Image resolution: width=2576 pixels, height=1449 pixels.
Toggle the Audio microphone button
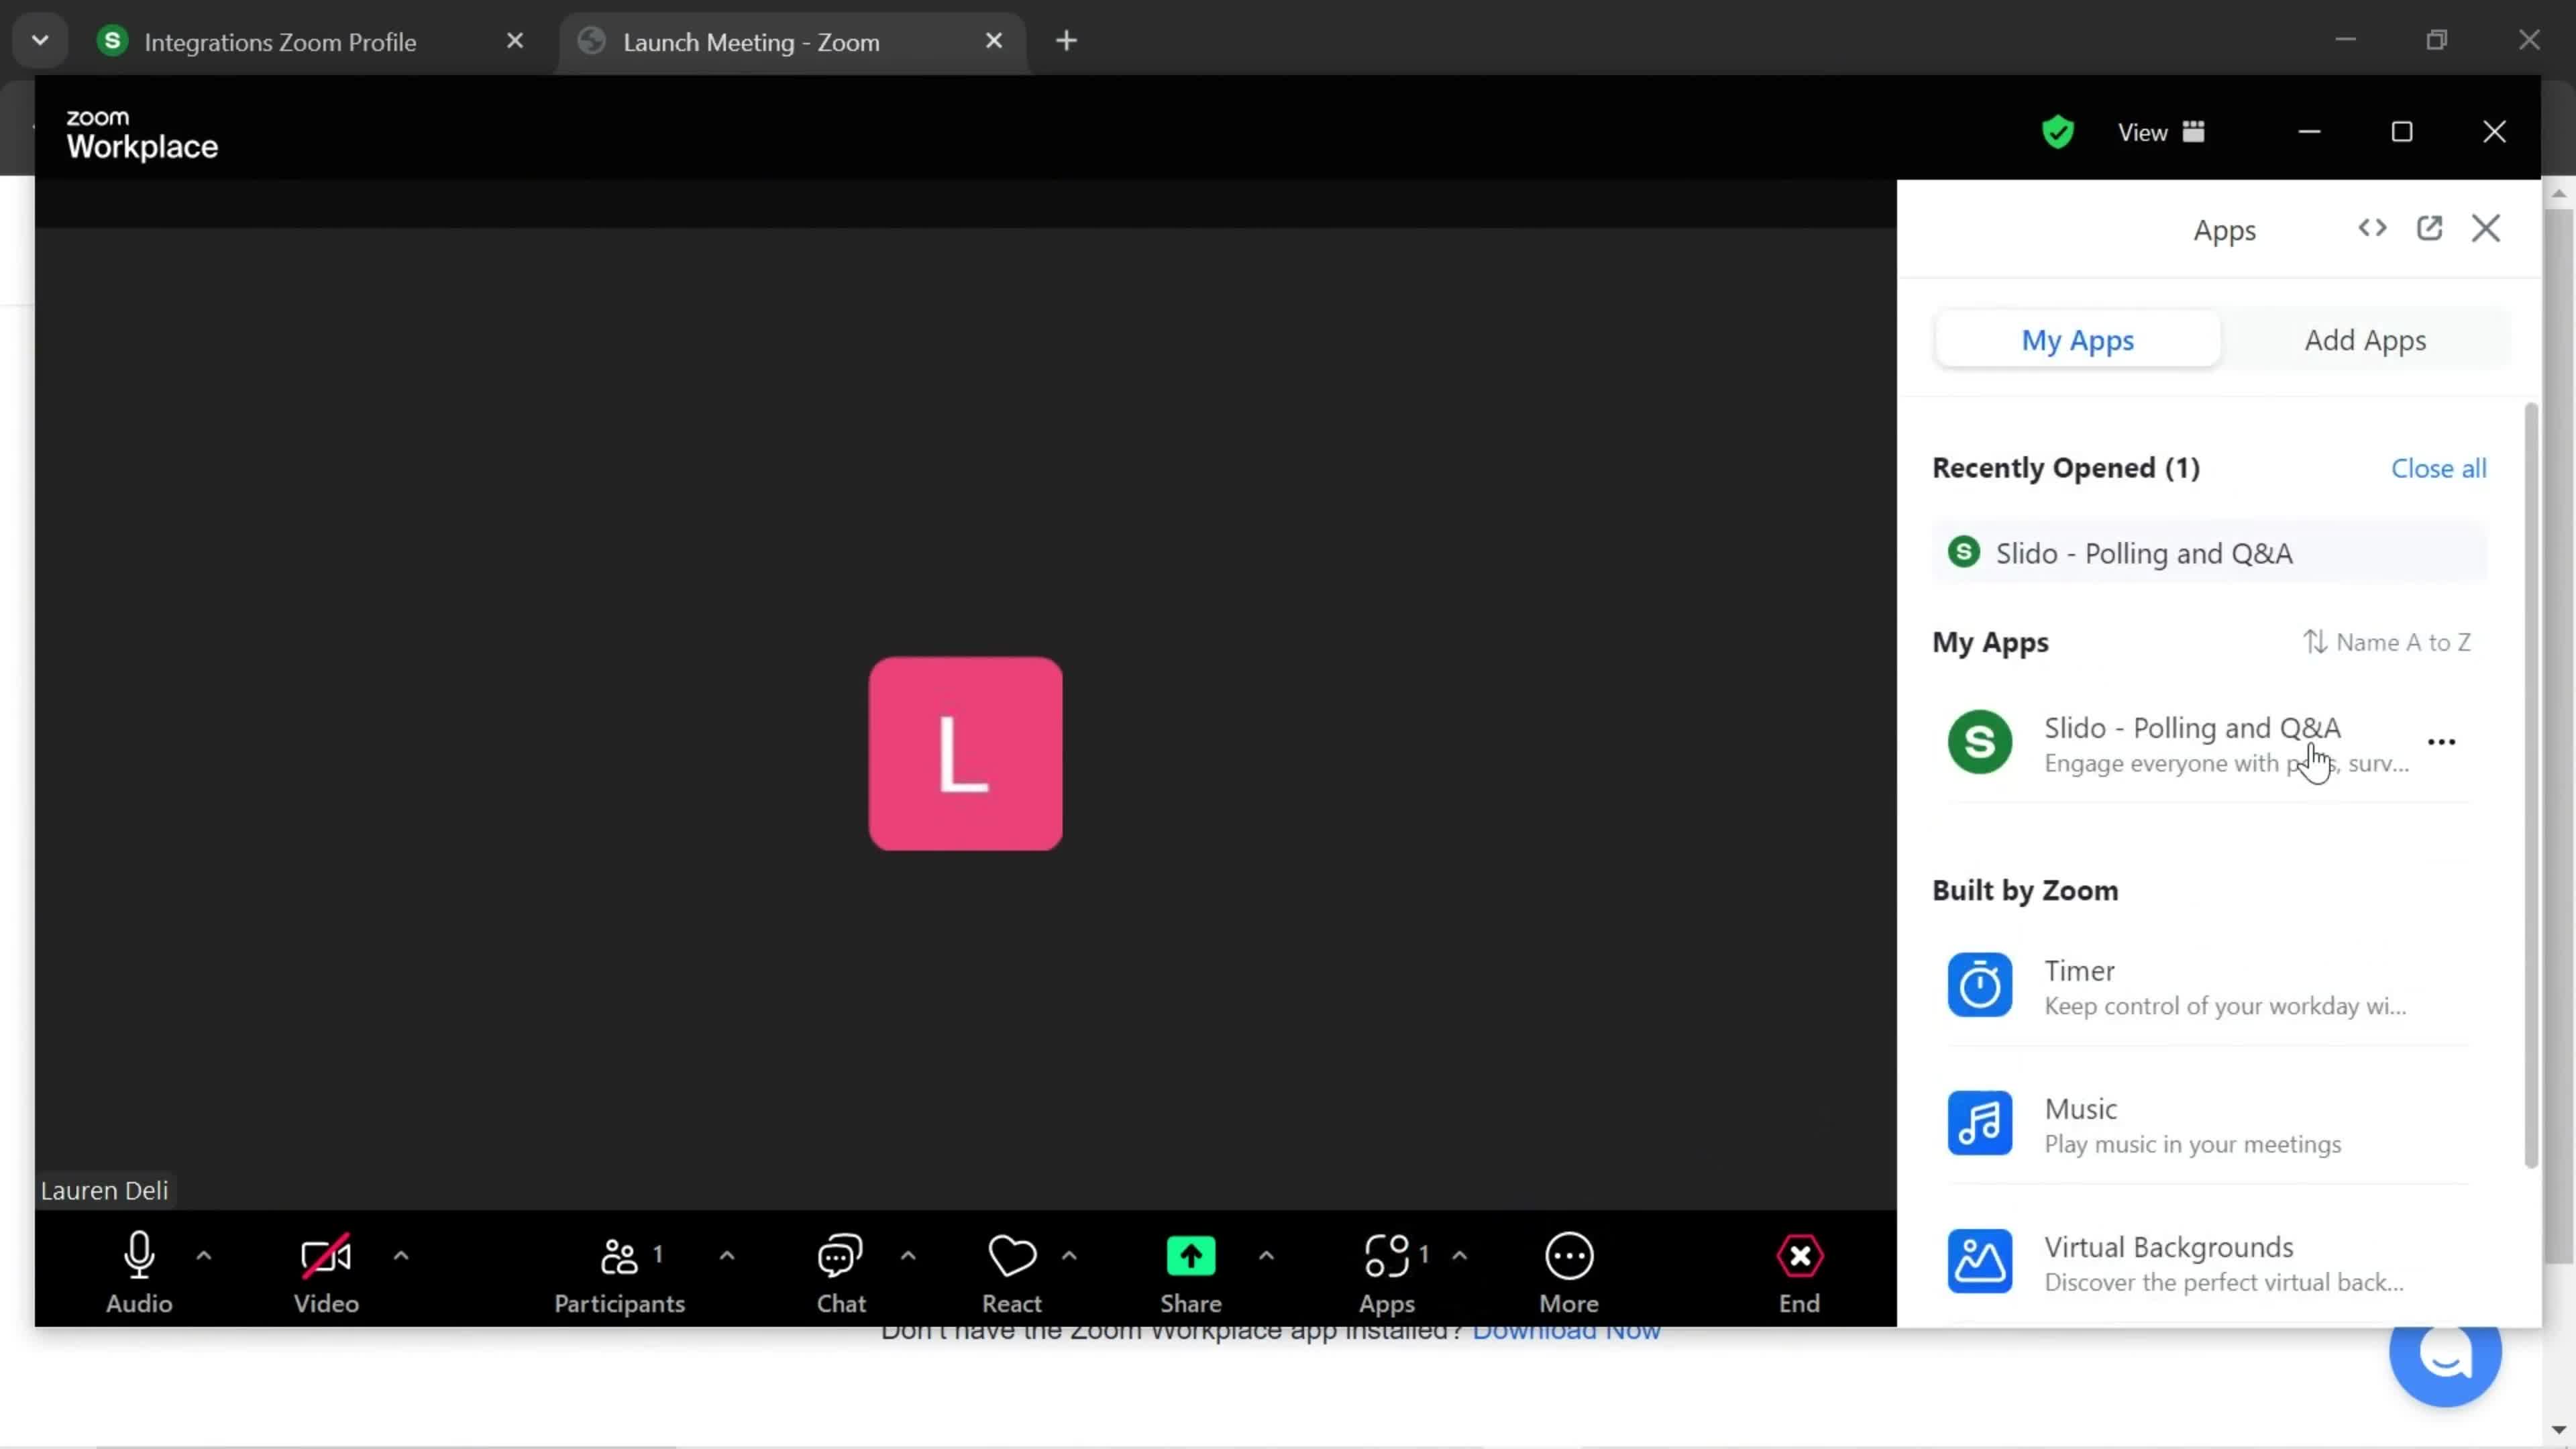click(x=139, y=1272)
